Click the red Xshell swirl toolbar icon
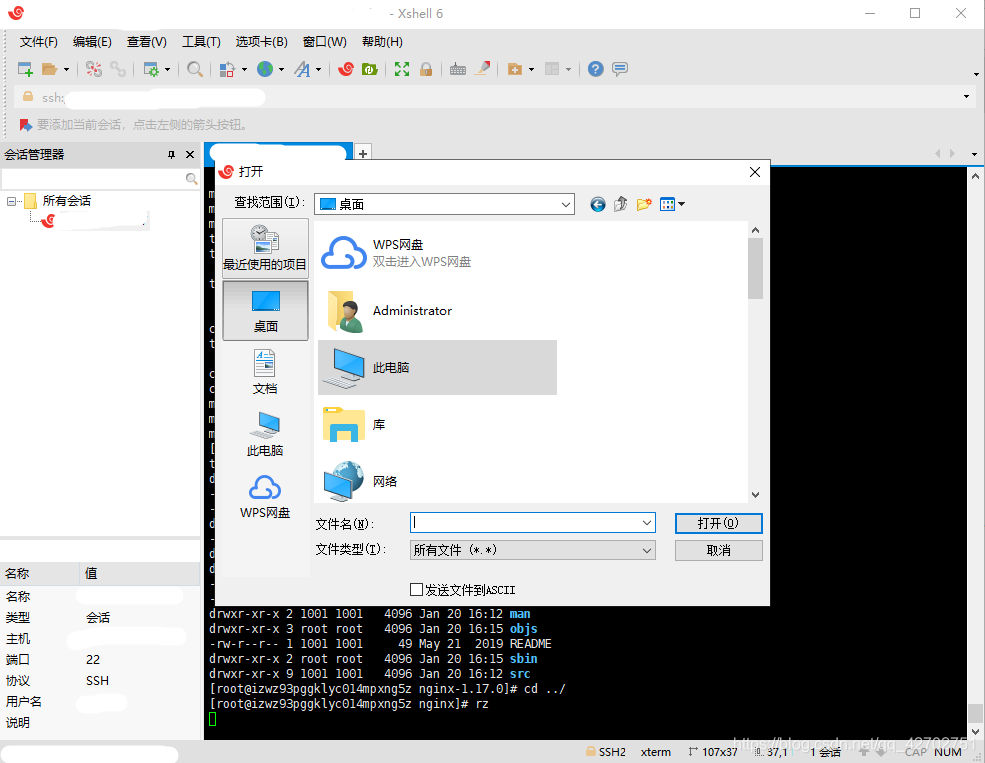This screenshot has height=763, width=985. pyautogui.click(x=346, y=69)
